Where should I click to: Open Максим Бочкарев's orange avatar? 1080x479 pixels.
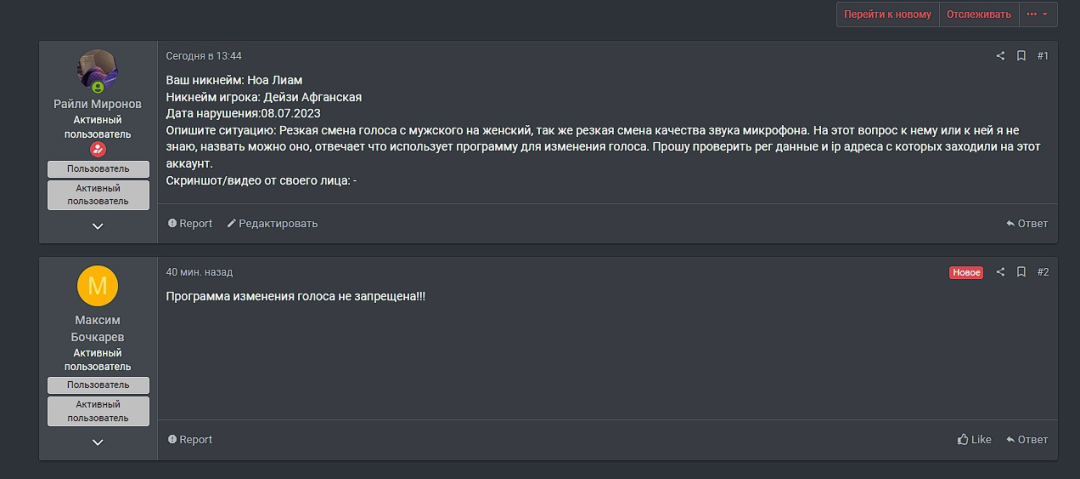(x=98, y=287)
